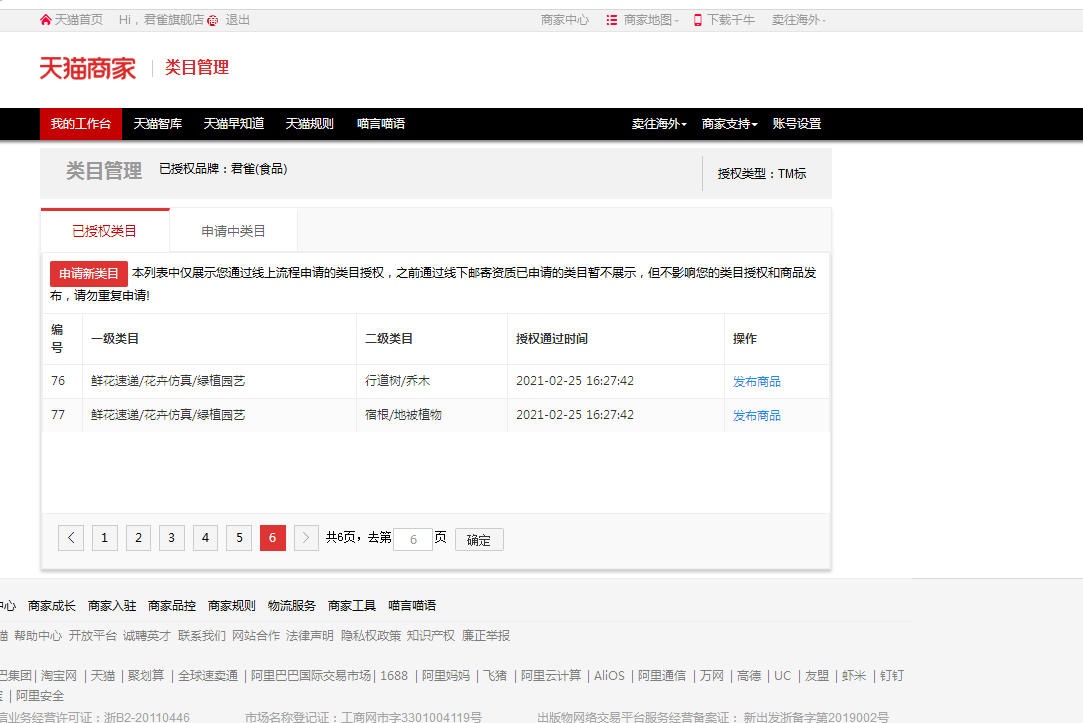Go to page 5
Screen dimensions: 1083x723
pyautogui.click(x=239, y=538)
